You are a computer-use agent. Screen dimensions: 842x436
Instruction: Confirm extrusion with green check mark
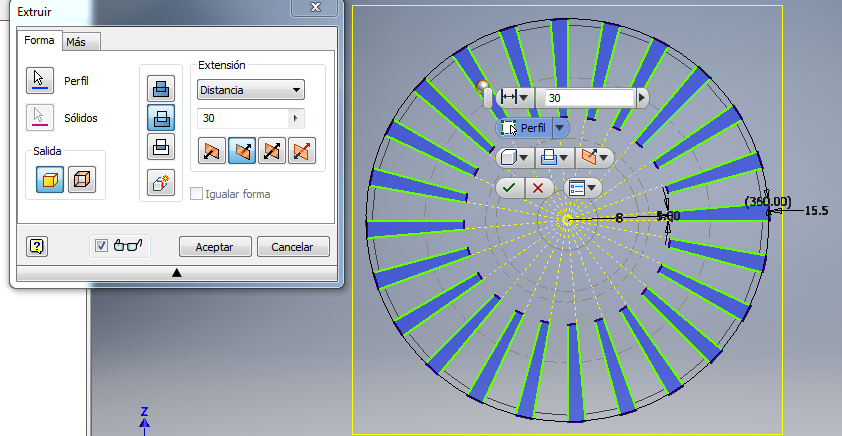click(510, 188)
